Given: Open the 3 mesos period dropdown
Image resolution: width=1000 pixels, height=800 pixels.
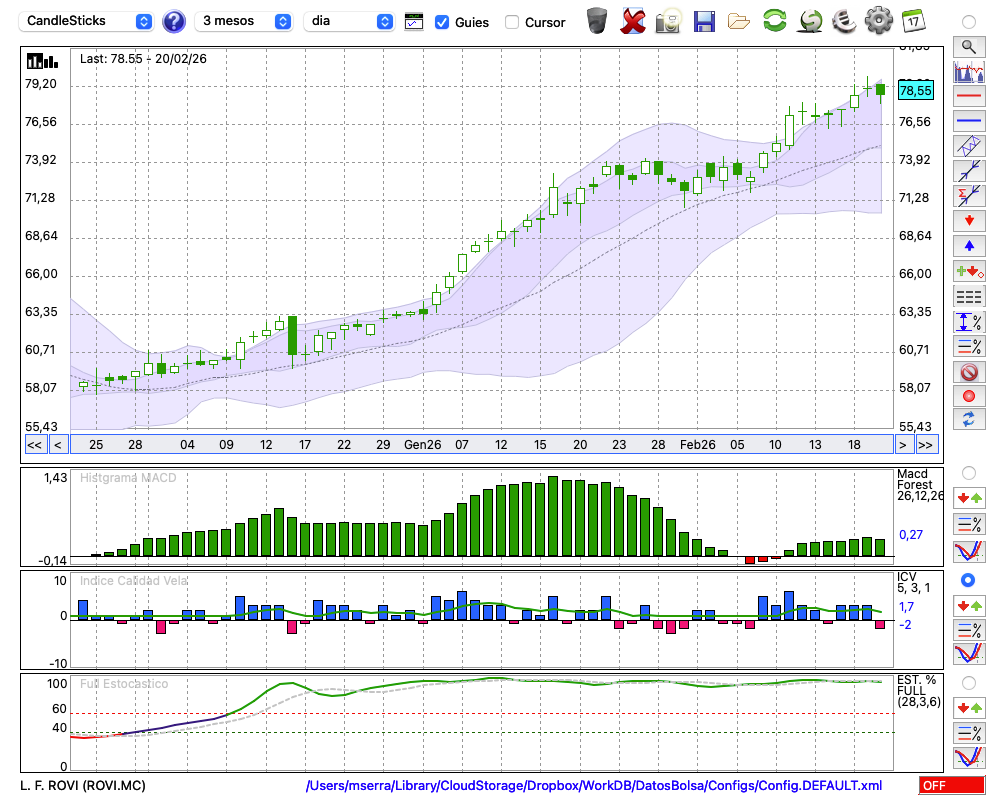Looking at the screenshot, I should pos(244,21).
